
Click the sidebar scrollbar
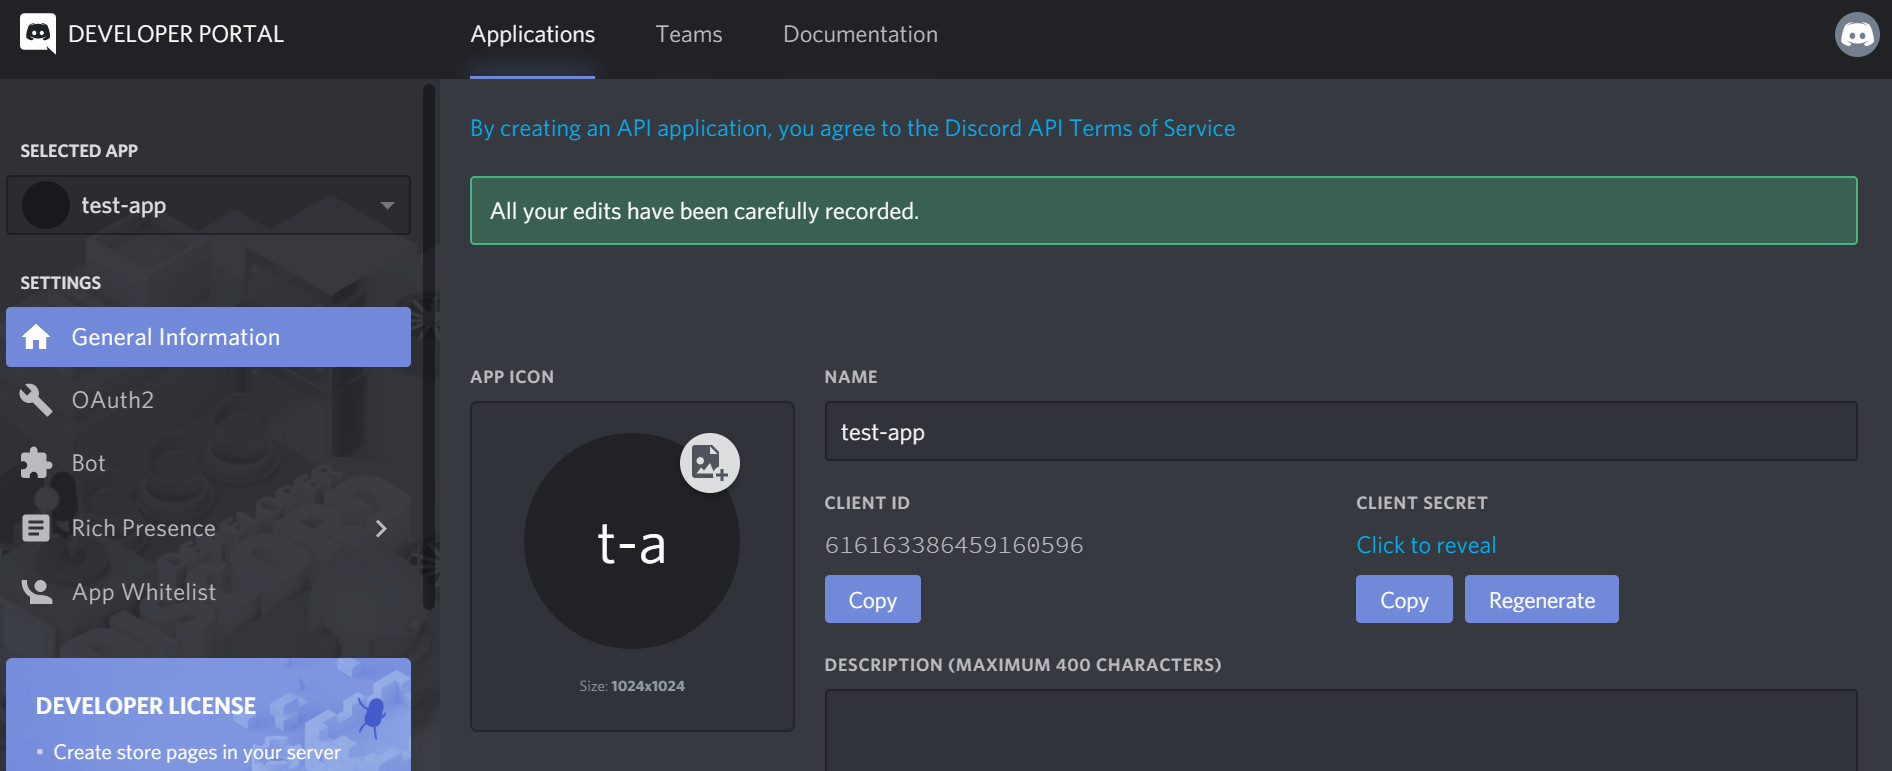pos(429,346)
